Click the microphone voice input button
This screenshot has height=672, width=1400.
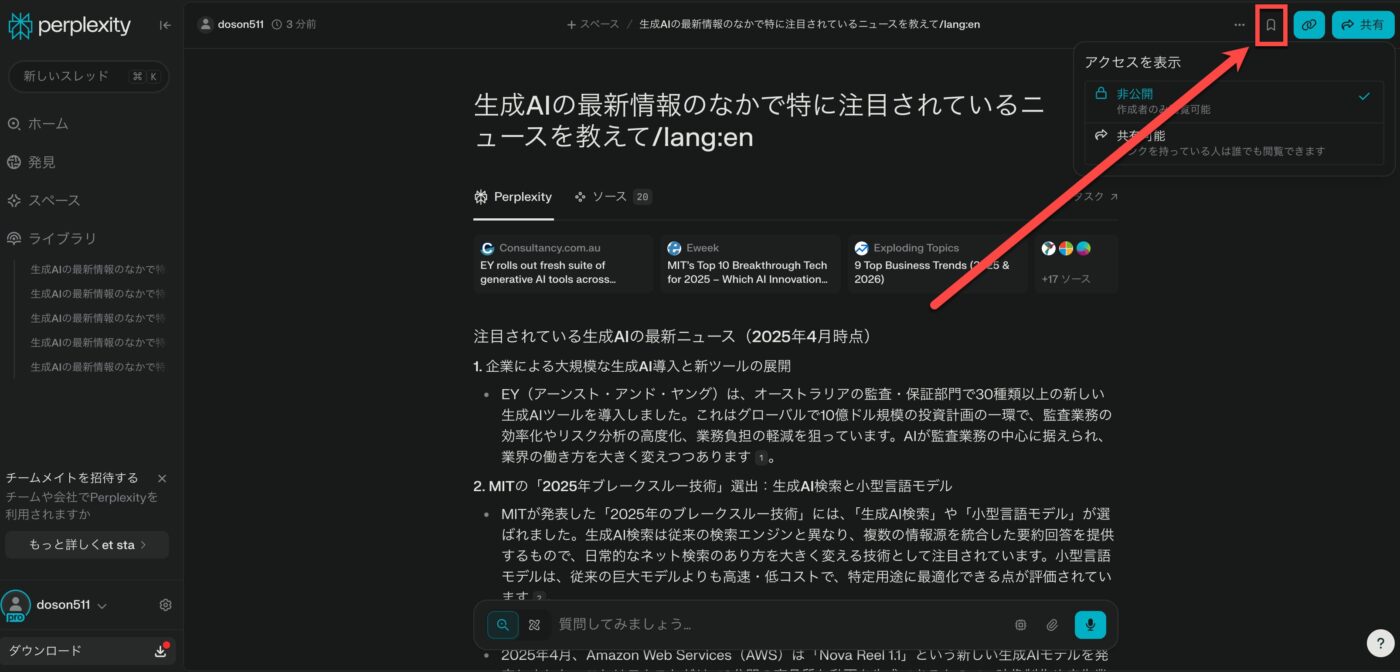coord(1090,625)
